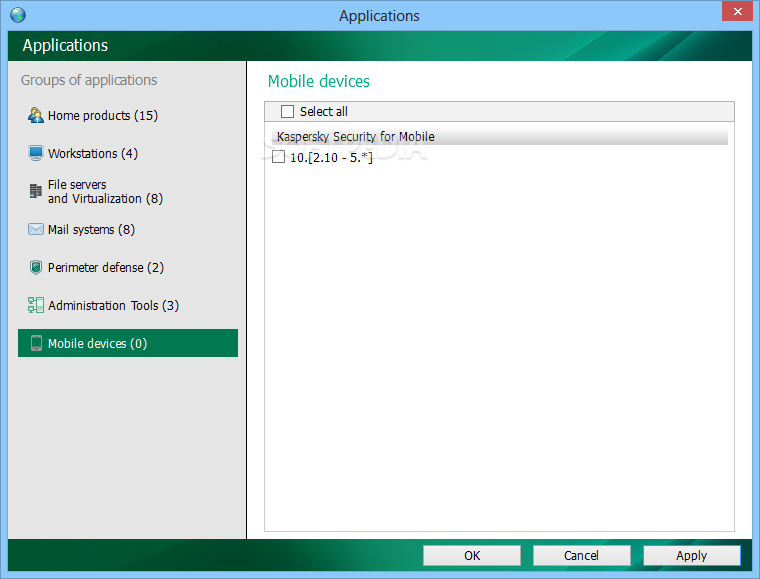The height and width of the screenshot is (579, 760).
Task: Select Workstations (4) group
Action: [128, 153]
